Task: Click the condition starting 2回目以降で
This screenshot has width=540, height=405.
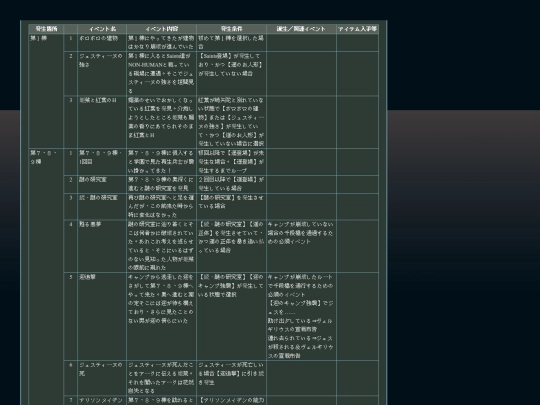Action: 231,184
